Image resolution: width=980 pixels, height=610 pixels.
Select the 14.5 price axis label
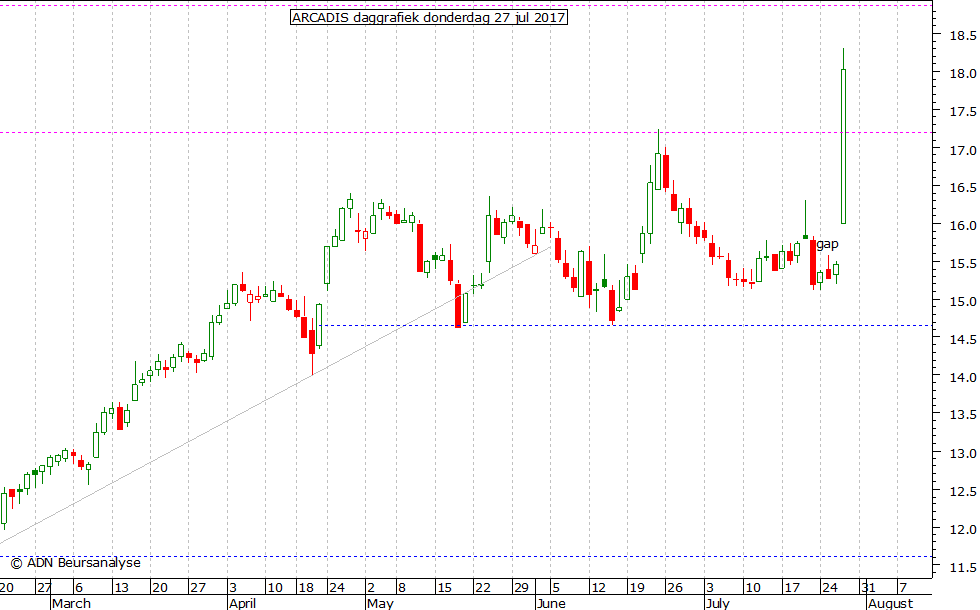pos(963,339)
